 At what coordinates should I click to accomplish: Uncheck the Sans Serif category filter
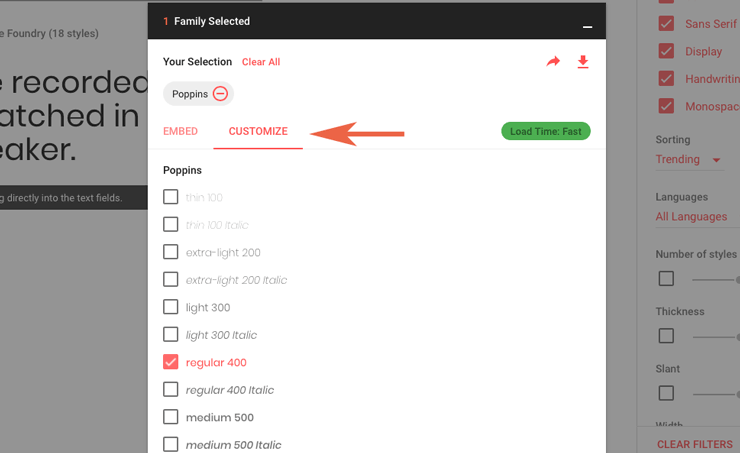pos(666,23)
